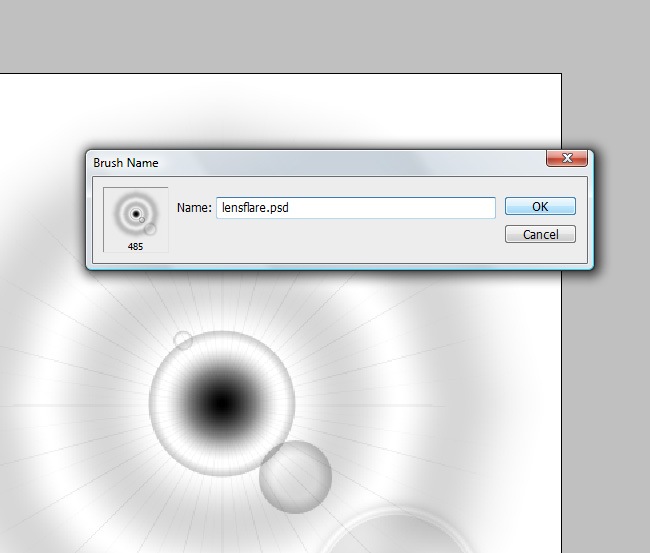The width and height of the screenshot is (650, 553).
Task: Select the 485 brush size label
Action: click(x=135, y=247)
